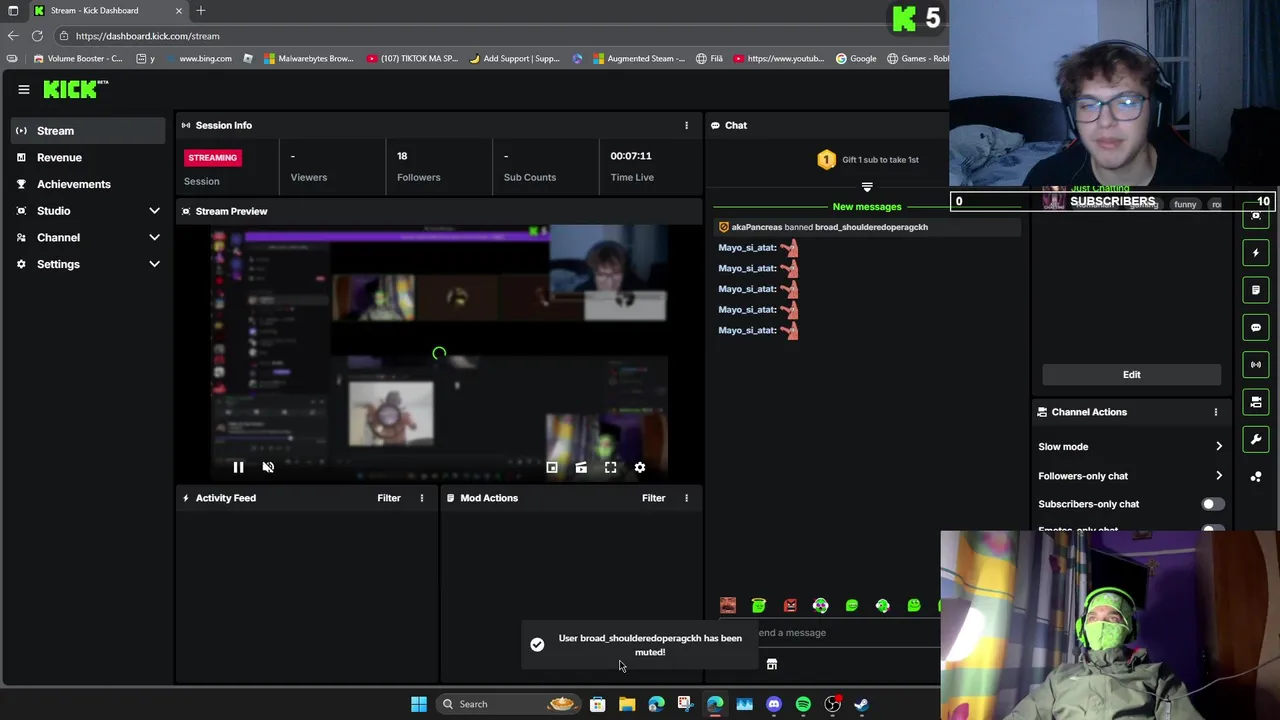
Task: Pause the stream preview playback
Action: pos(238,467)
